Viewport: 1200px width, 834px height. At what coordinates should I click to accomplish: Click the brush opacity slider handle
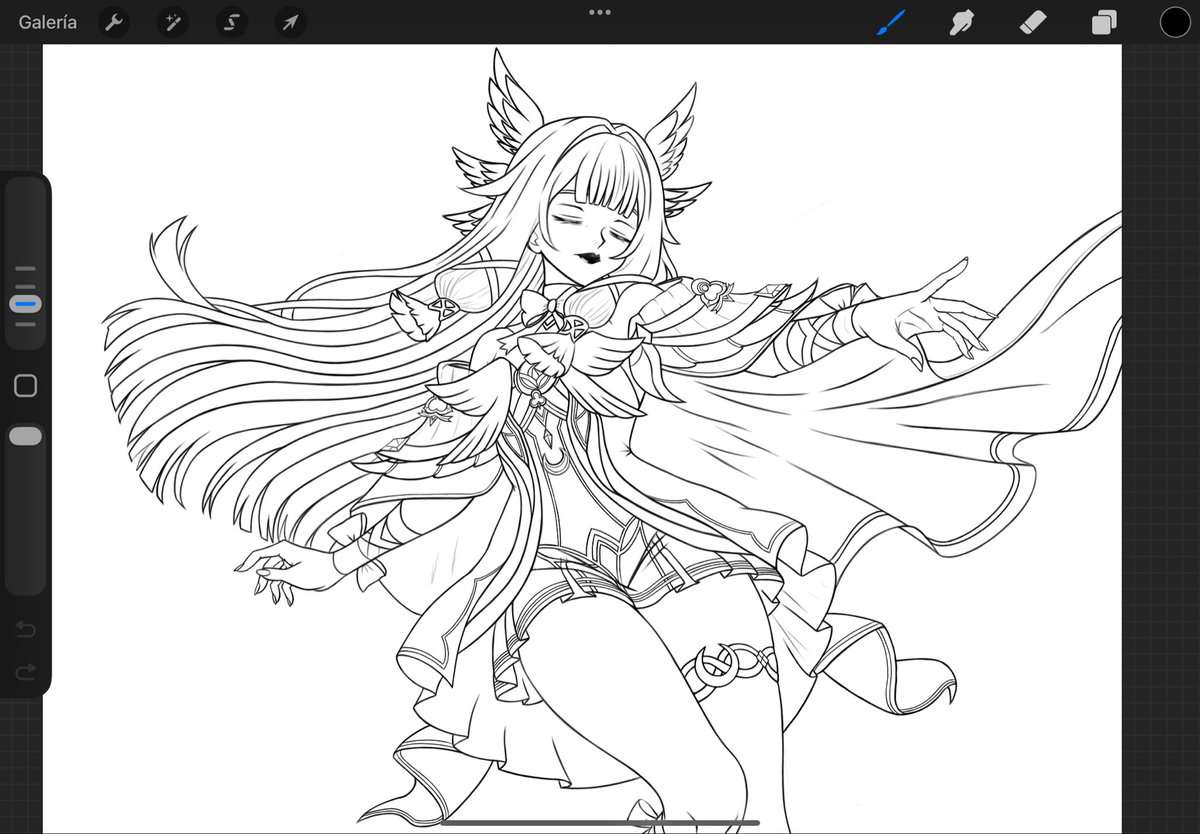[x=25, y=436]
